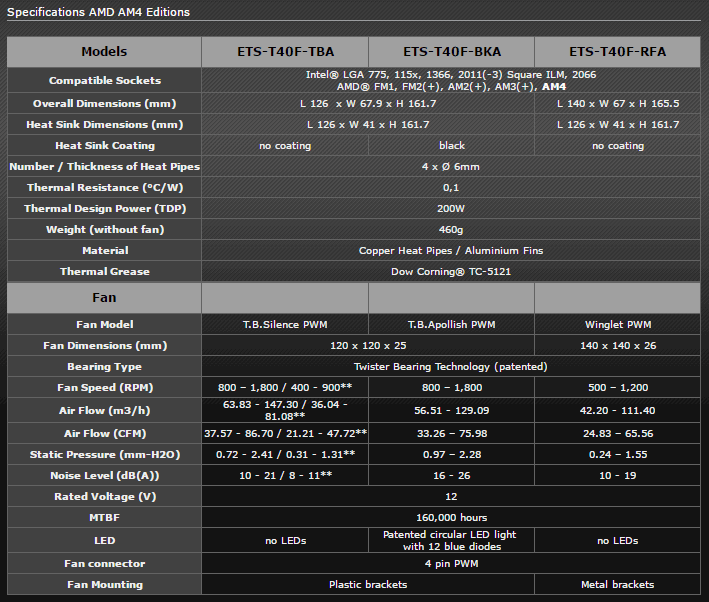
Task: Click the T.B.Apollish PWM fan model
Action: [452, 324]
